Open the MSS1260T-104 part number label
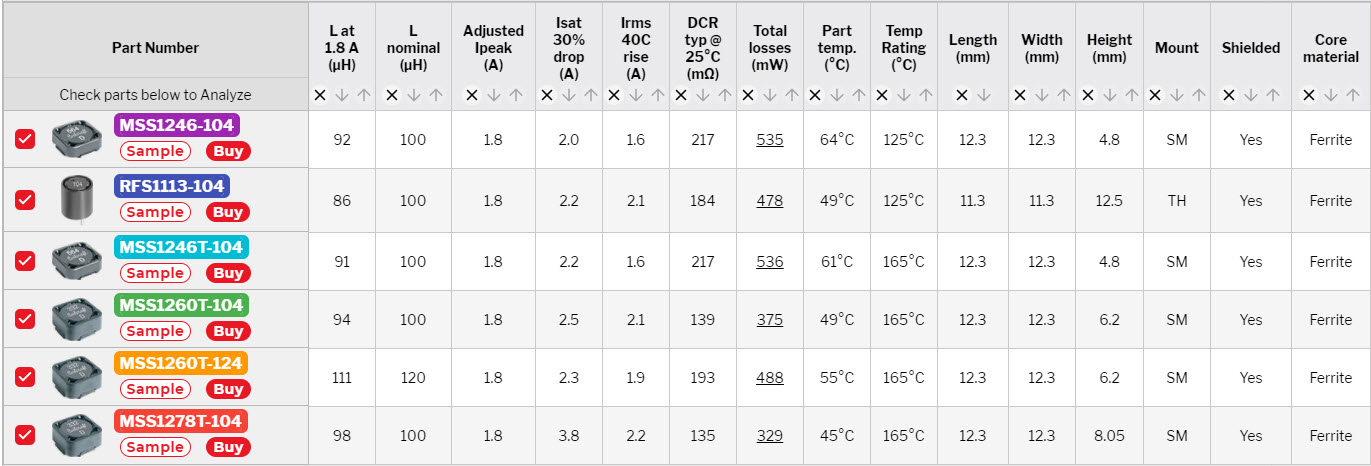 [181, 305]
